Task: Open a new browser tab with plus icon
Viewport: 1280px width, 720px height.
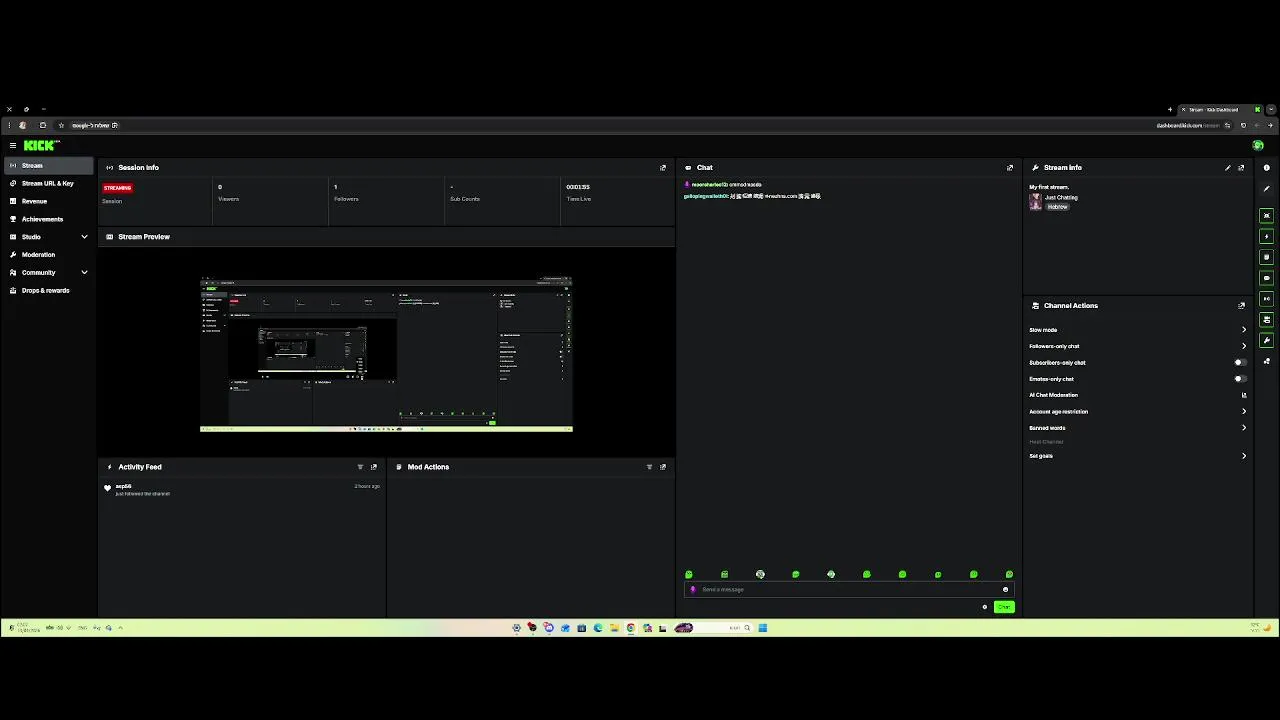Action: 1169,110
